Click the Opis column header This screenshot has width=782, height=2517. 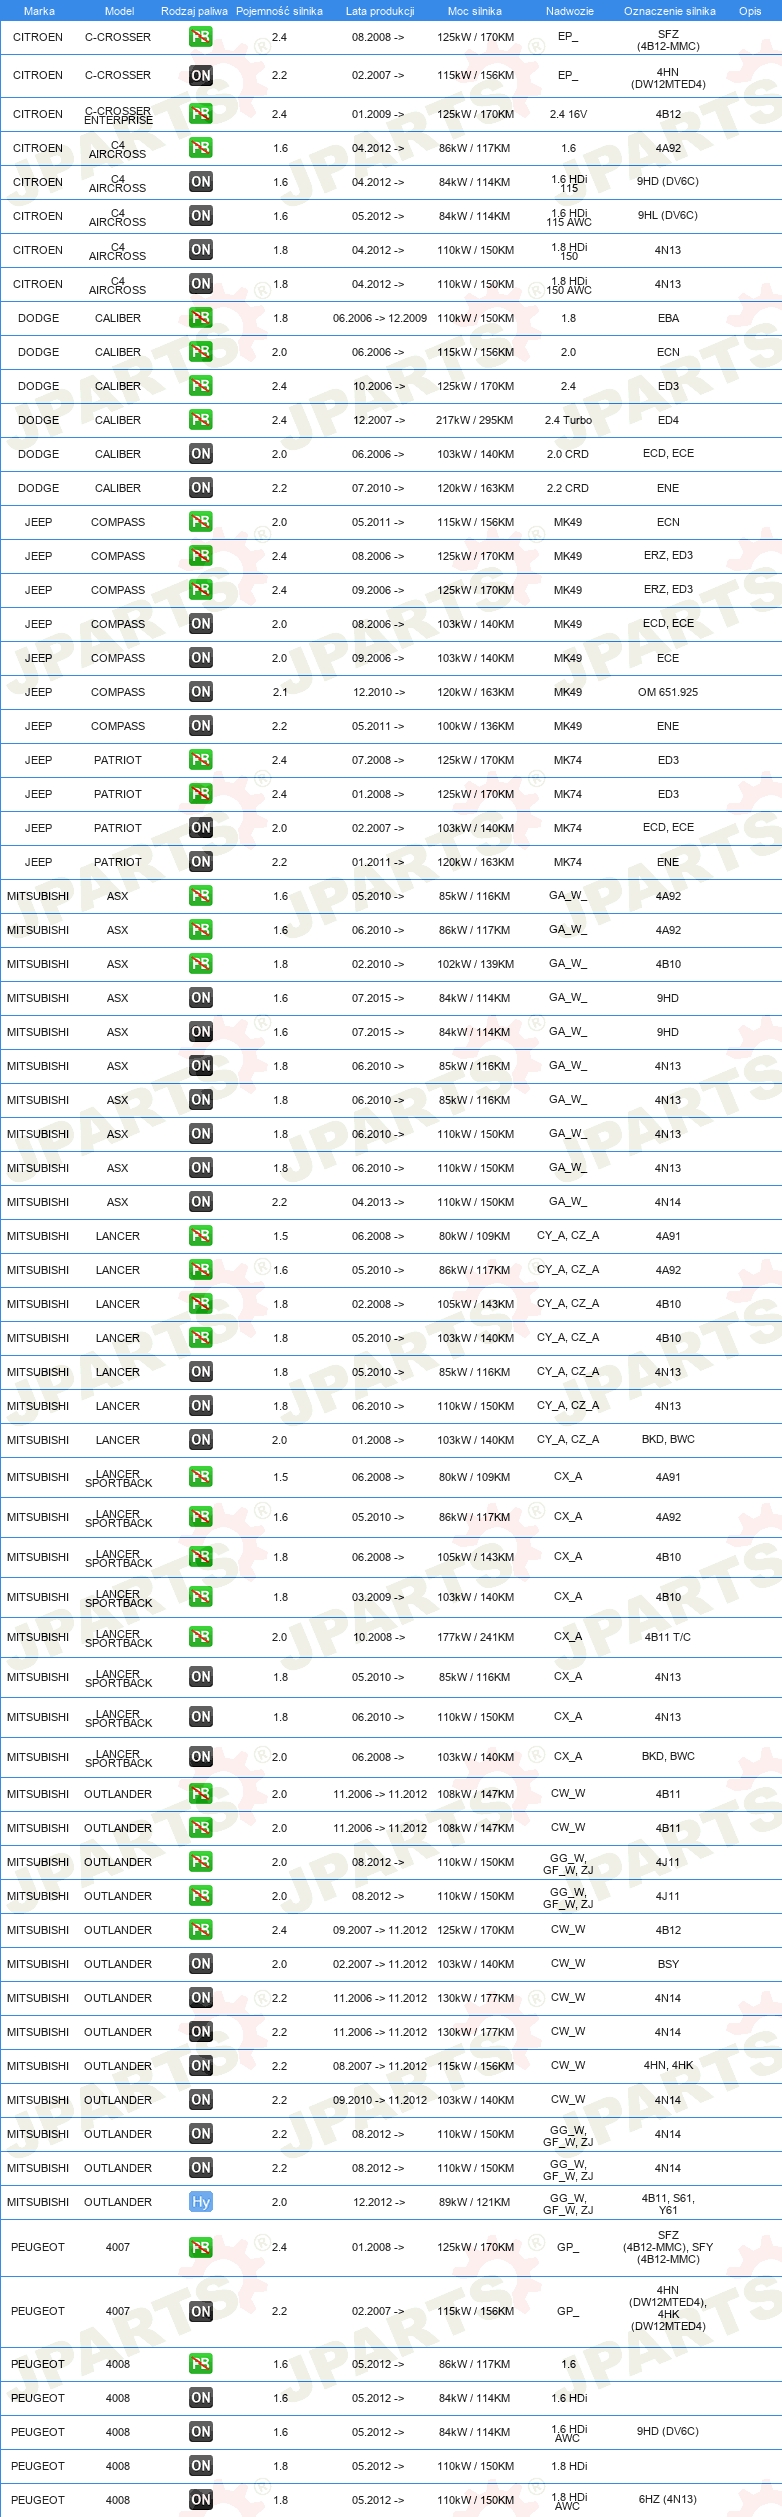click(x=750, y=11)
